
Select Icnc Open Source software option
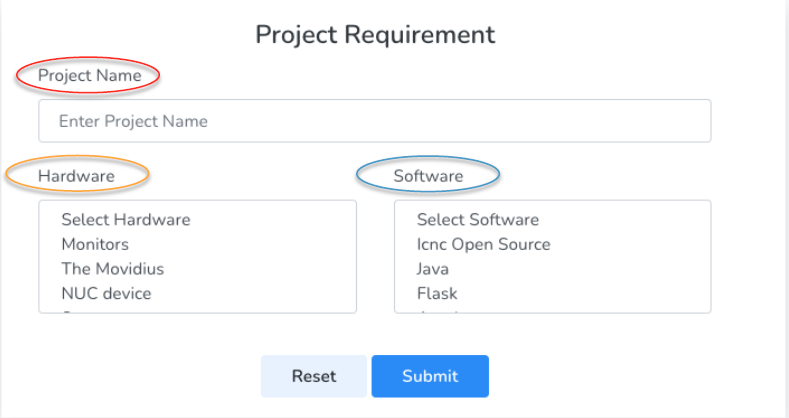(483, 244)
